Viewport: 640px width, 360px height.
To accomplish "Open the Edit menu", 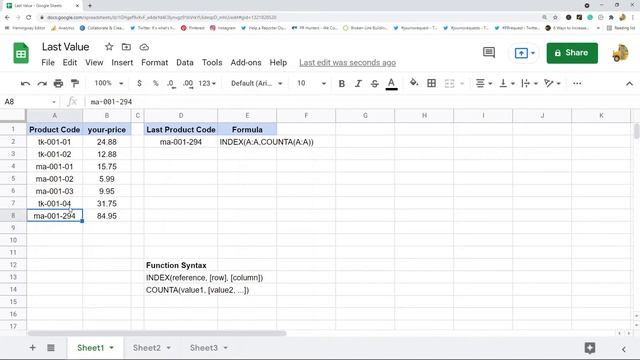I will (x=69, y=62).
